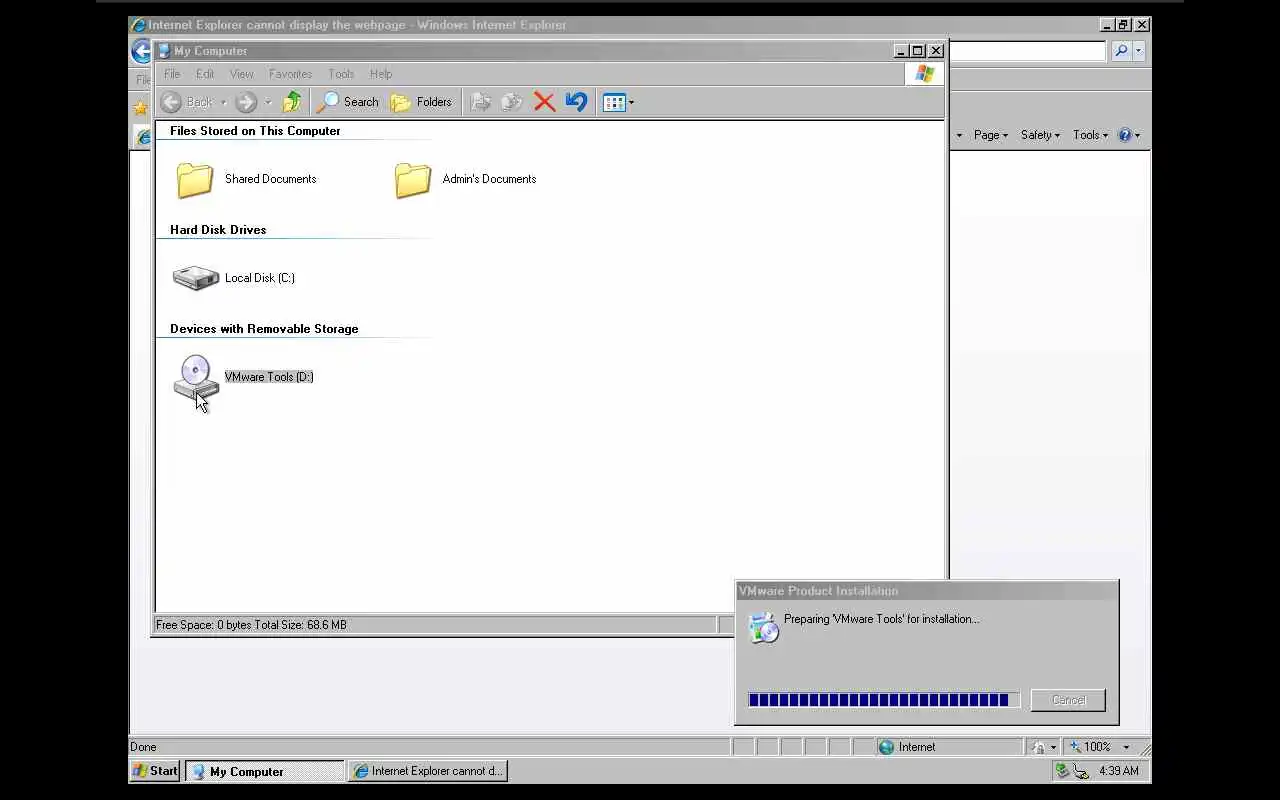
Task: Open the Tools menu in Internet Explorer
Action: click(x=1090, y=135)
